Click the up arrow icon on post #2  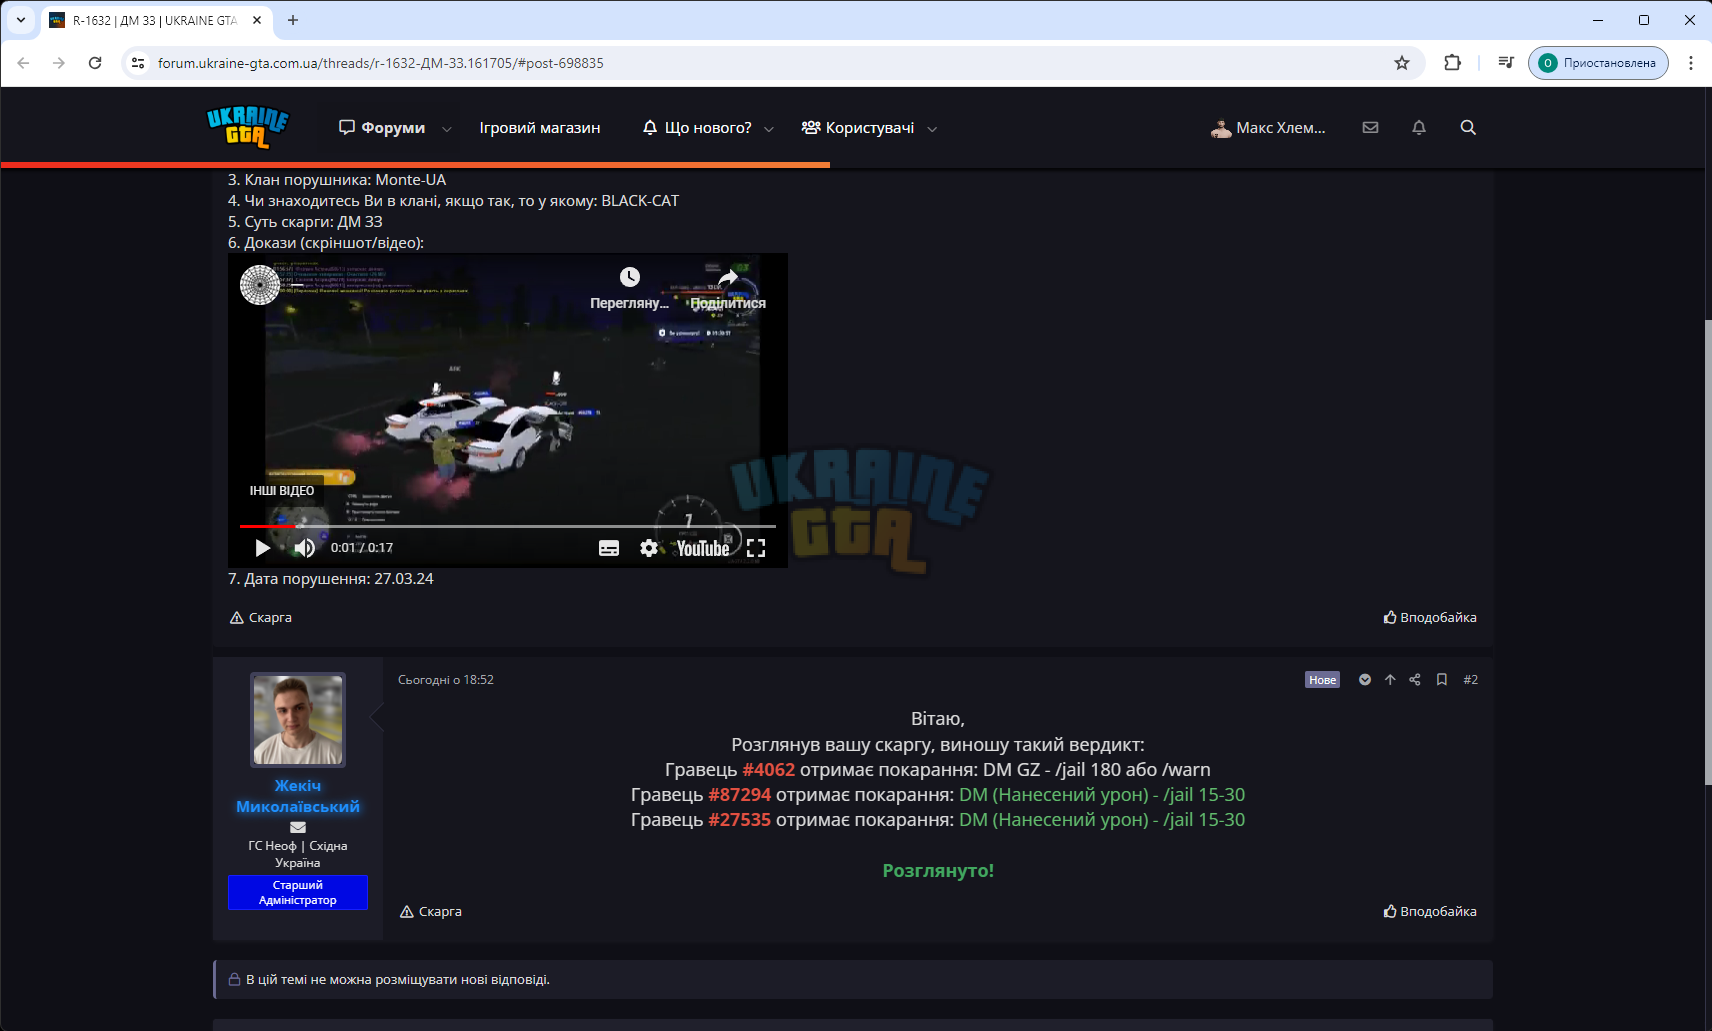point(1390,680)
